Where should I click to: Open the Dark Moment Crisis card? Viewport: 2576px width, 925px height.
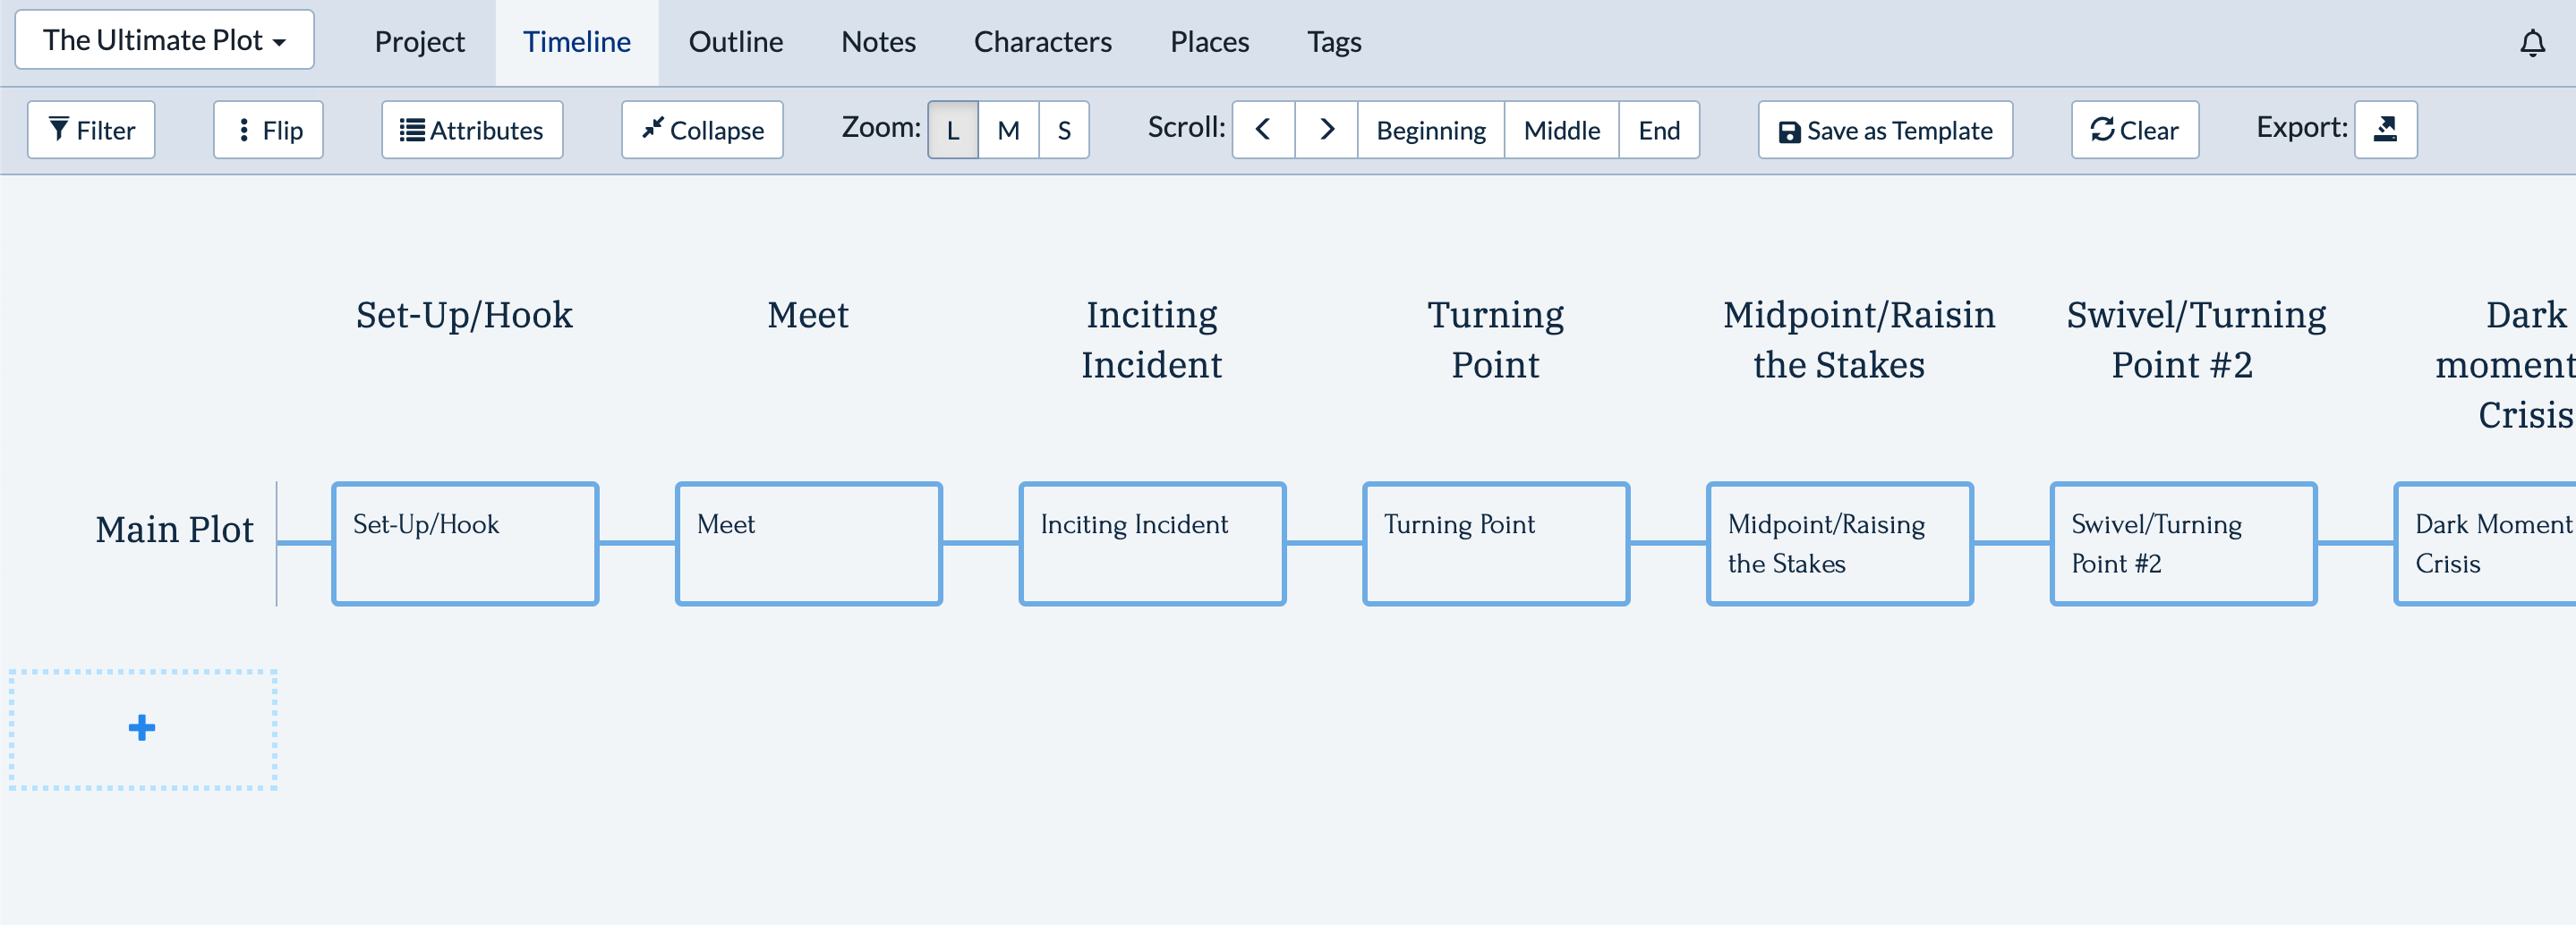2486,544
